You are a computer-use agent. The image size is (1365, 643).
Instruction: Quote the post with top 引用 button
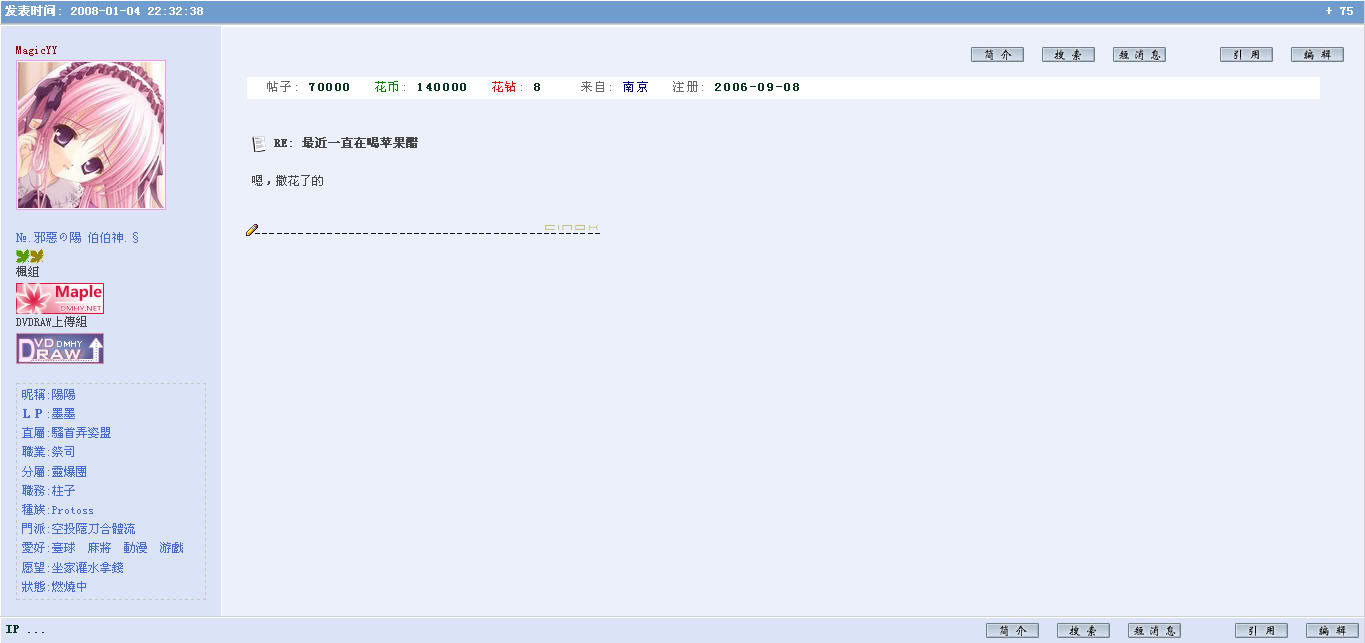click(x=1246, y=55)
